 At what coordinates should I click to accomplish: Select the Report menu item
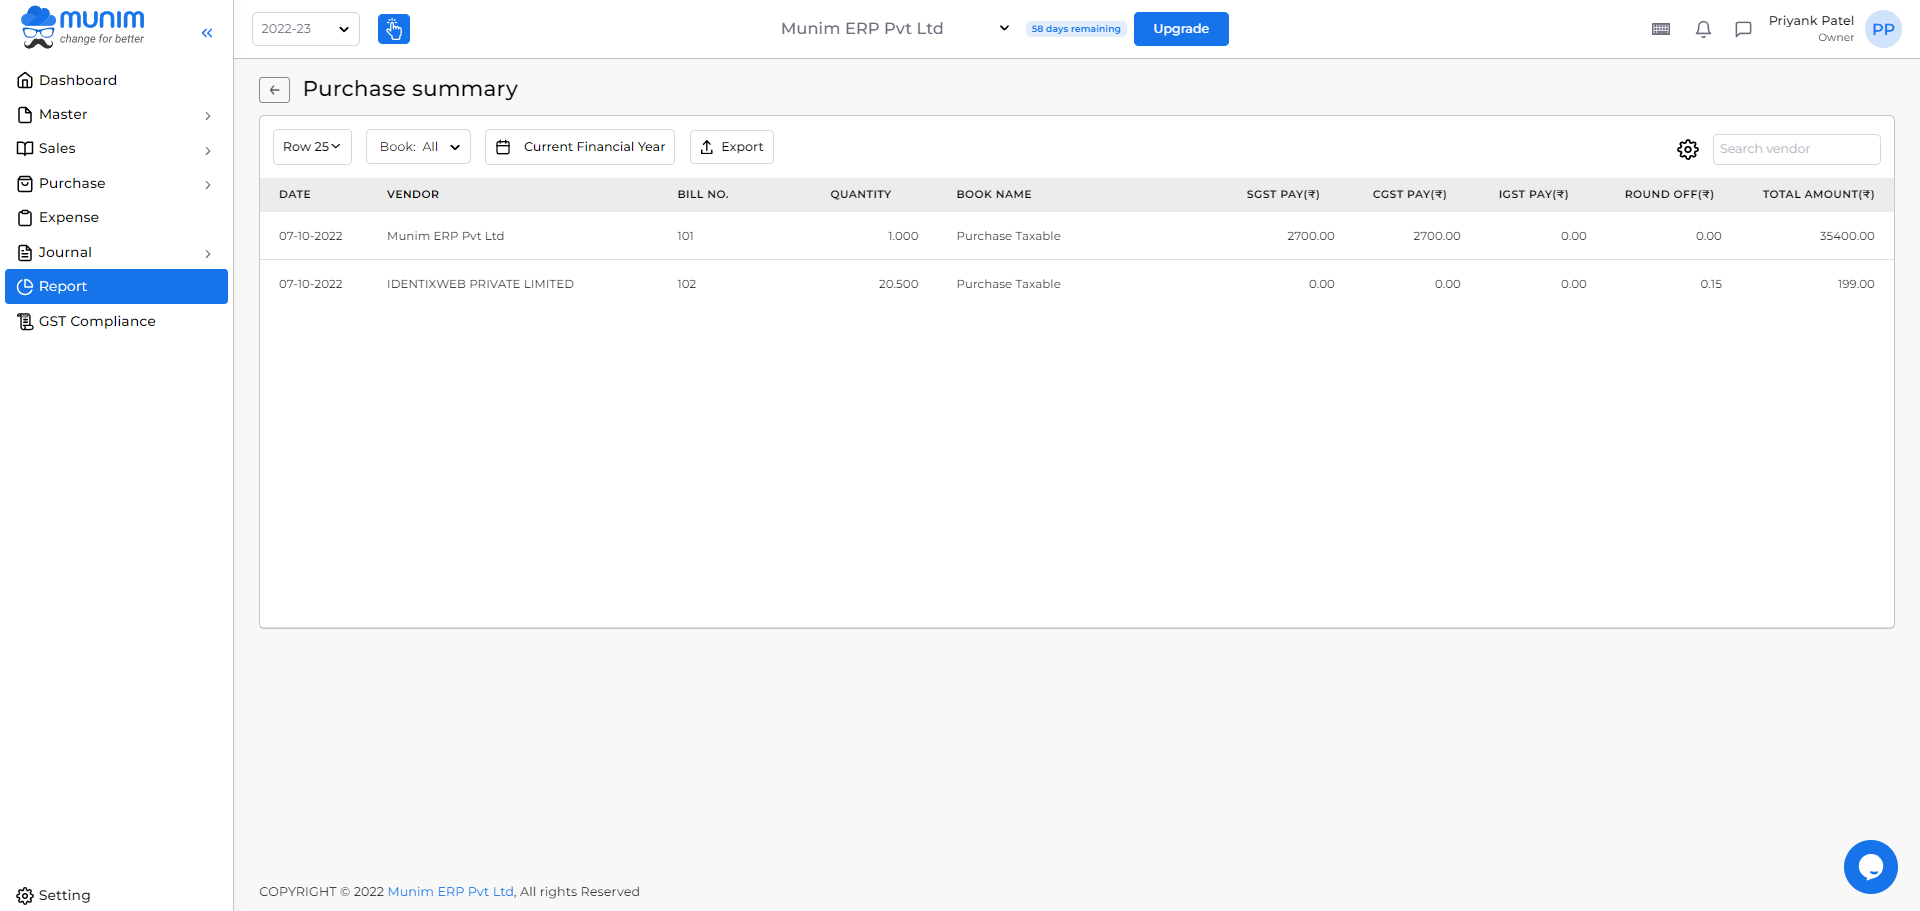pyautogui.click(x=116, y=287)
